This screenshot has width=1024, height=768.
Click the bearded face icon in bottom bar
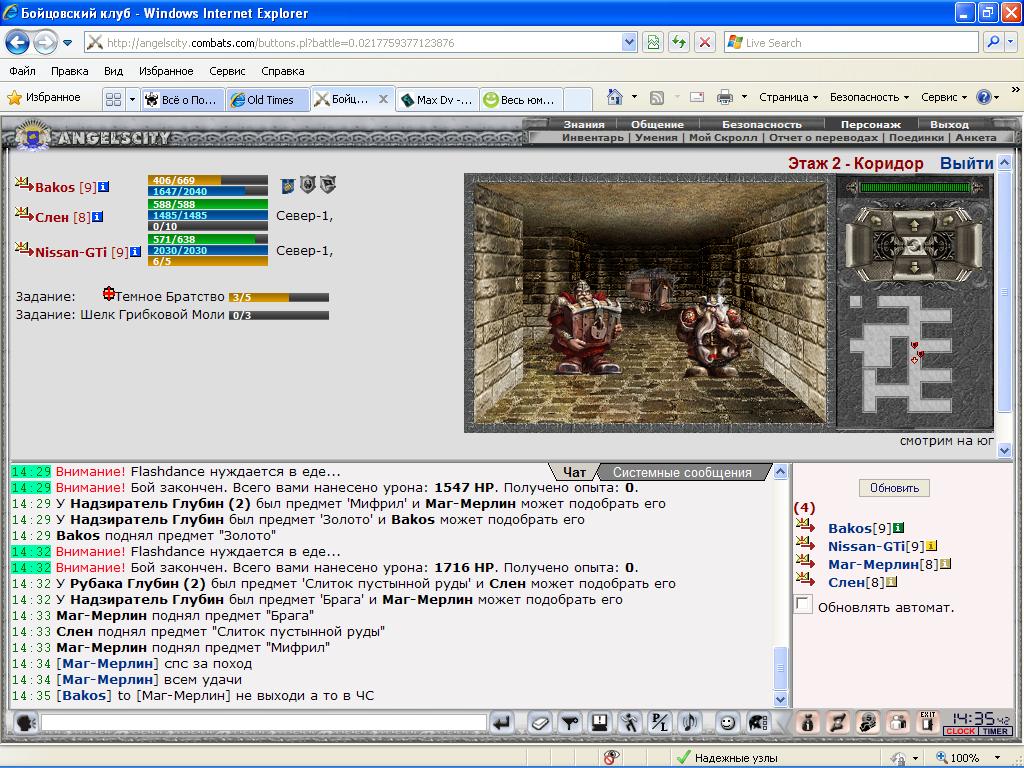(x=868, y=723)
